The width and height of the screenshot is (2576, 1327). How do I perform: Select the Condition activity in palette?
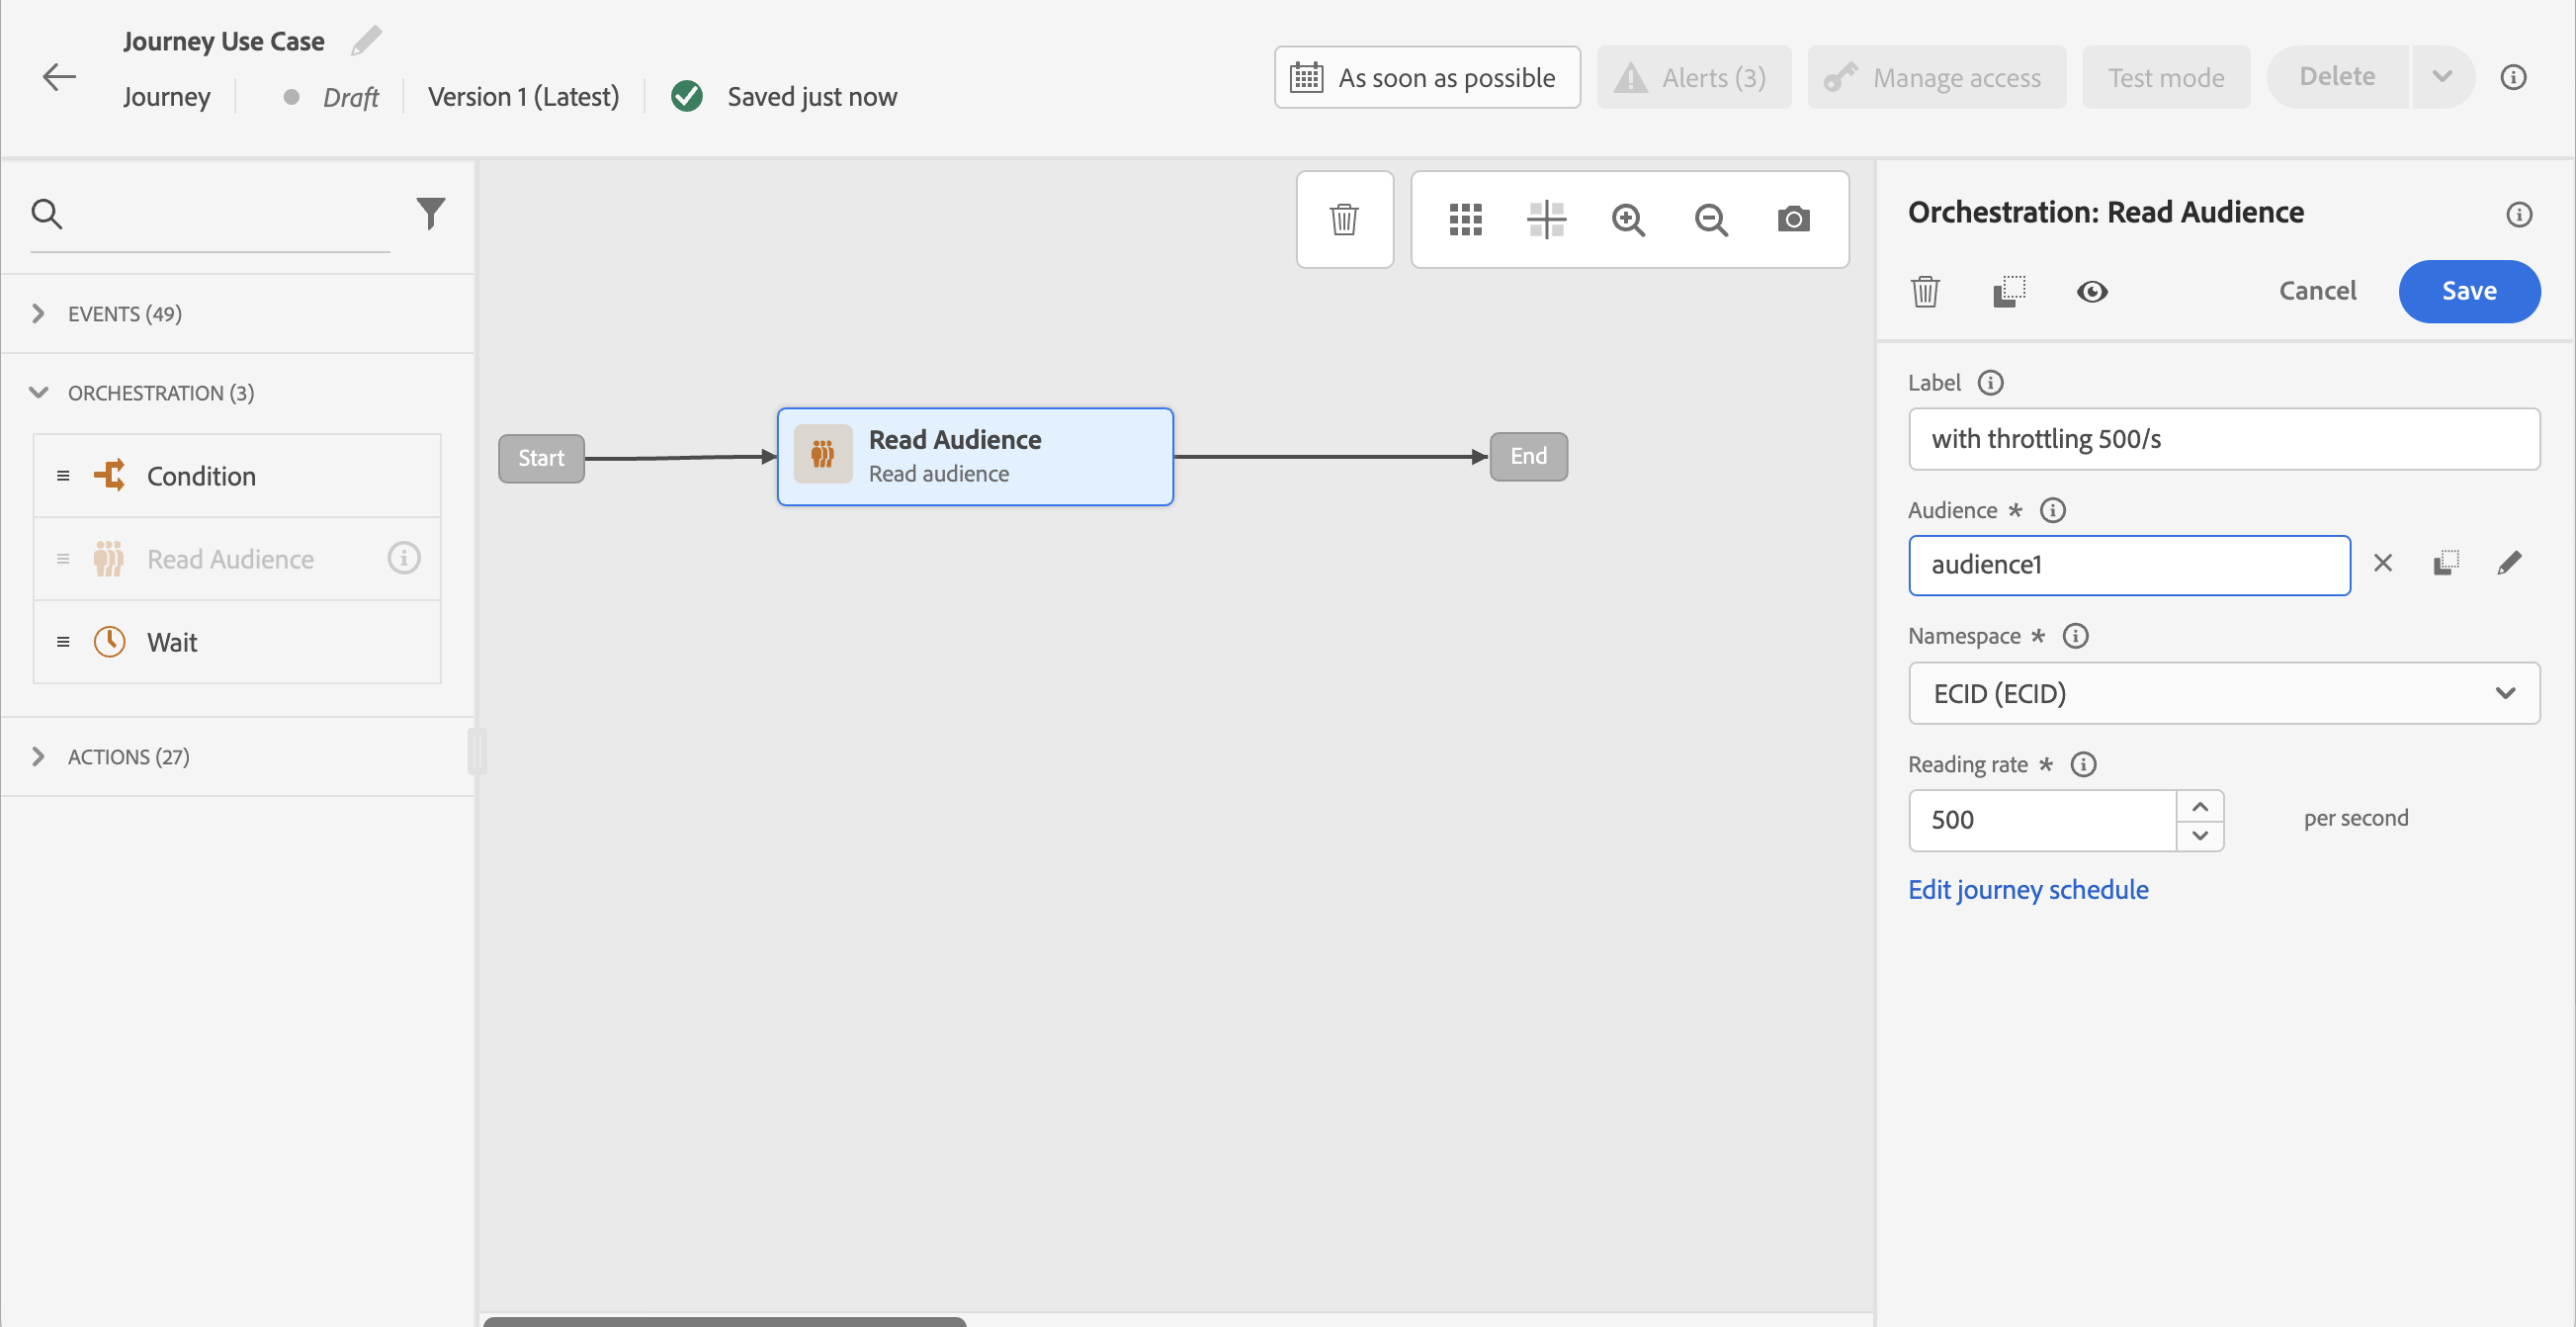[200, 476]
